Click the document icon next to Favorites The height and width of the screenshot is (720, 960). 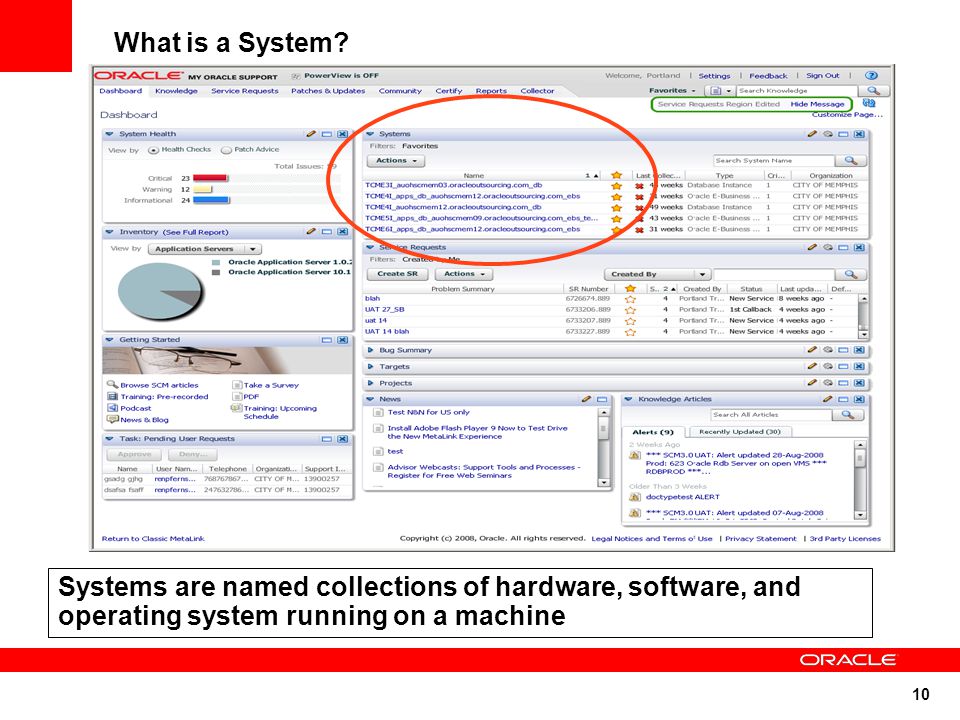(x=714, y=91)
